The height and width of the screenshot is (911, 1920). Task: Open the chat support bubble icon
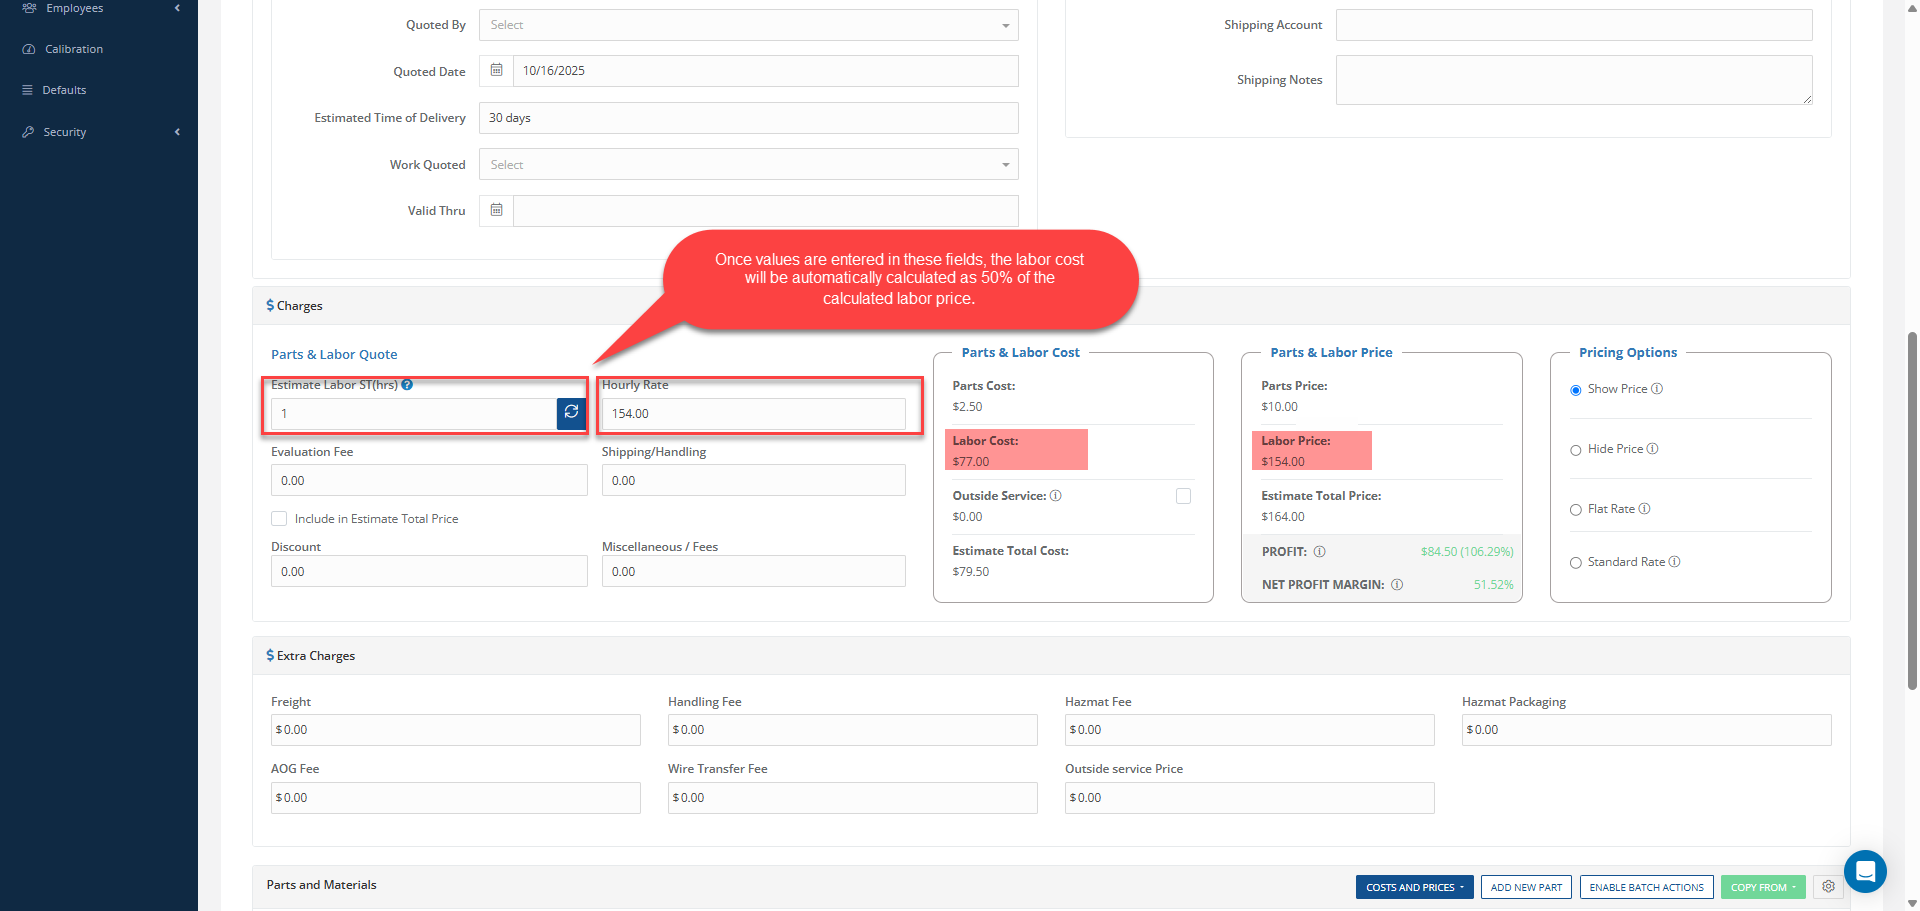(x=1864, y=871)
